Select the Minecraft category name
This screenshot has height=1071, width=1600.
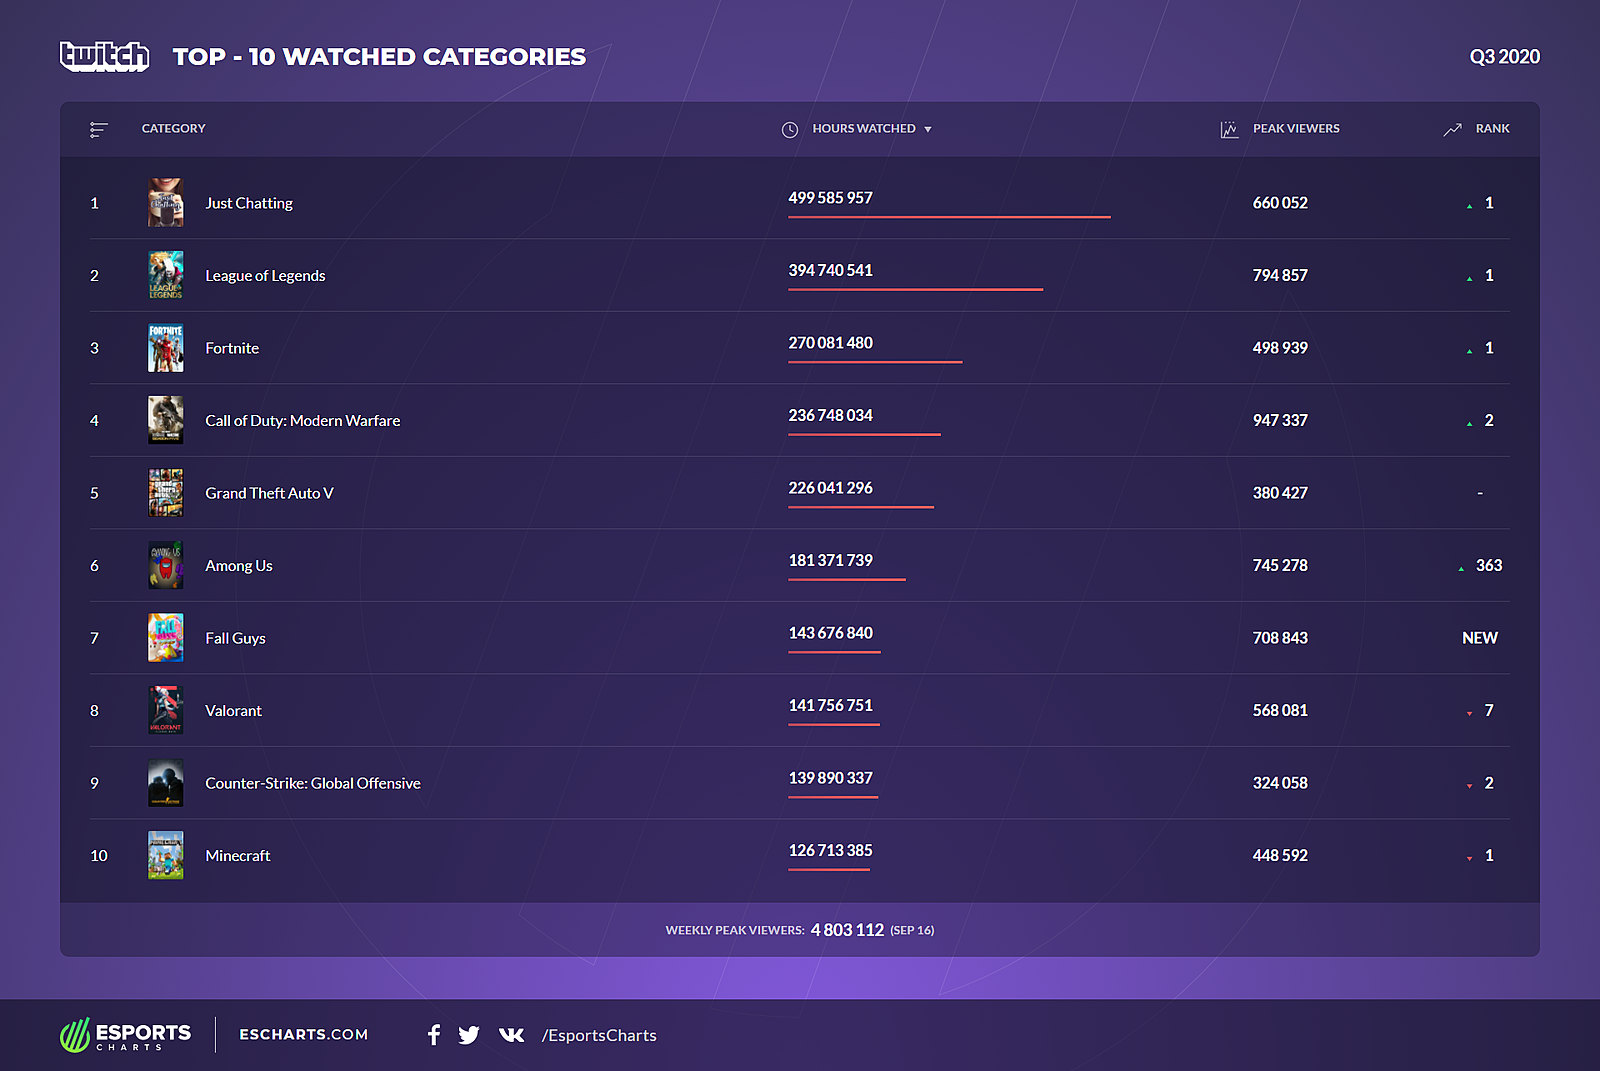[x=238, y=856]
